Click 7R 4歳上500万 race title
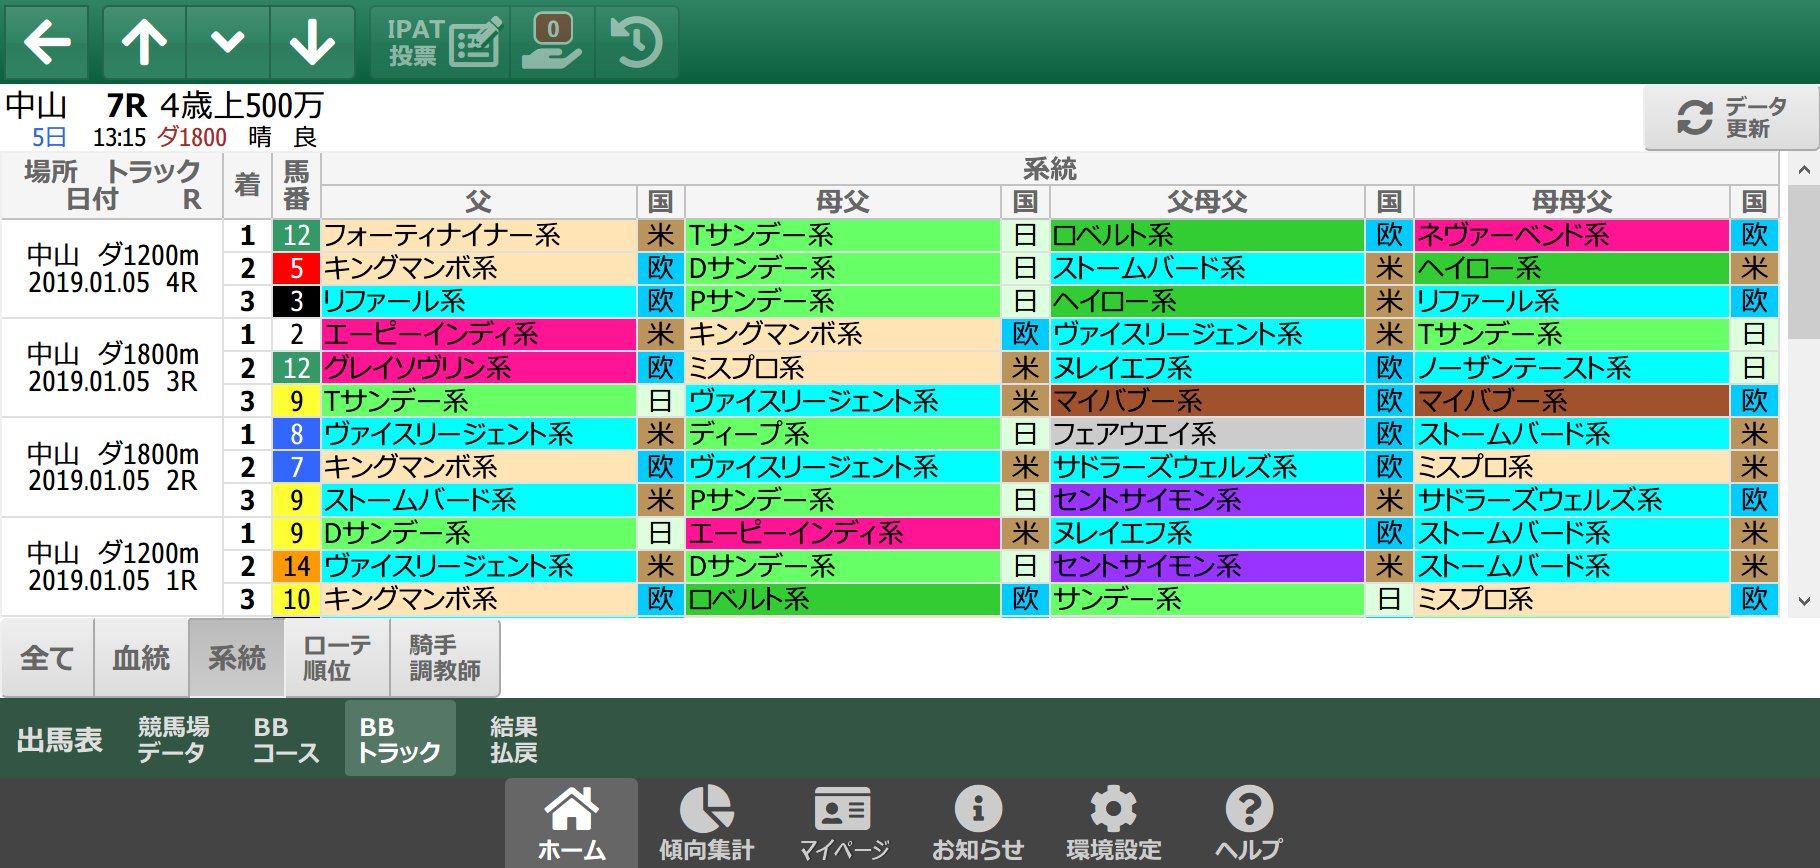The height and width of the screenshot is (868, 1820). 215,105
